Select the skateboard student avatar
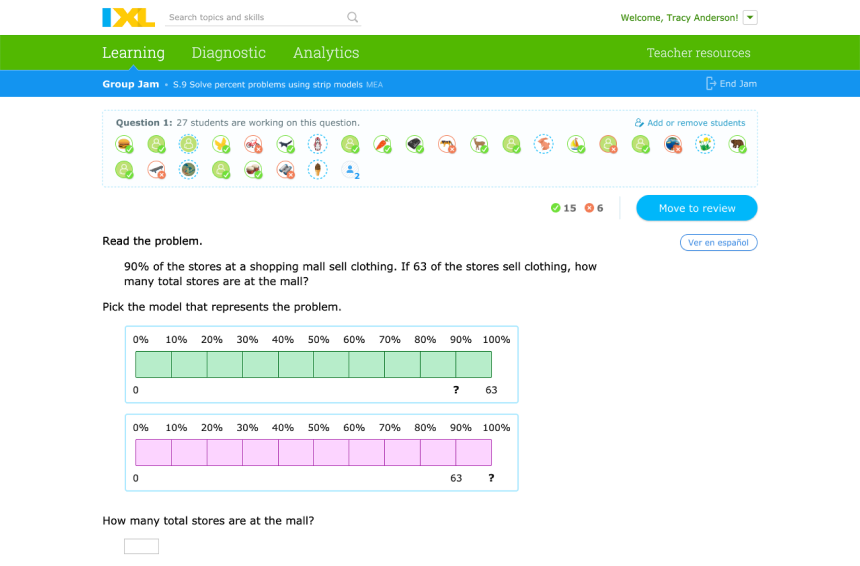Screen dimensions: 860x566 tap(157, 169)
